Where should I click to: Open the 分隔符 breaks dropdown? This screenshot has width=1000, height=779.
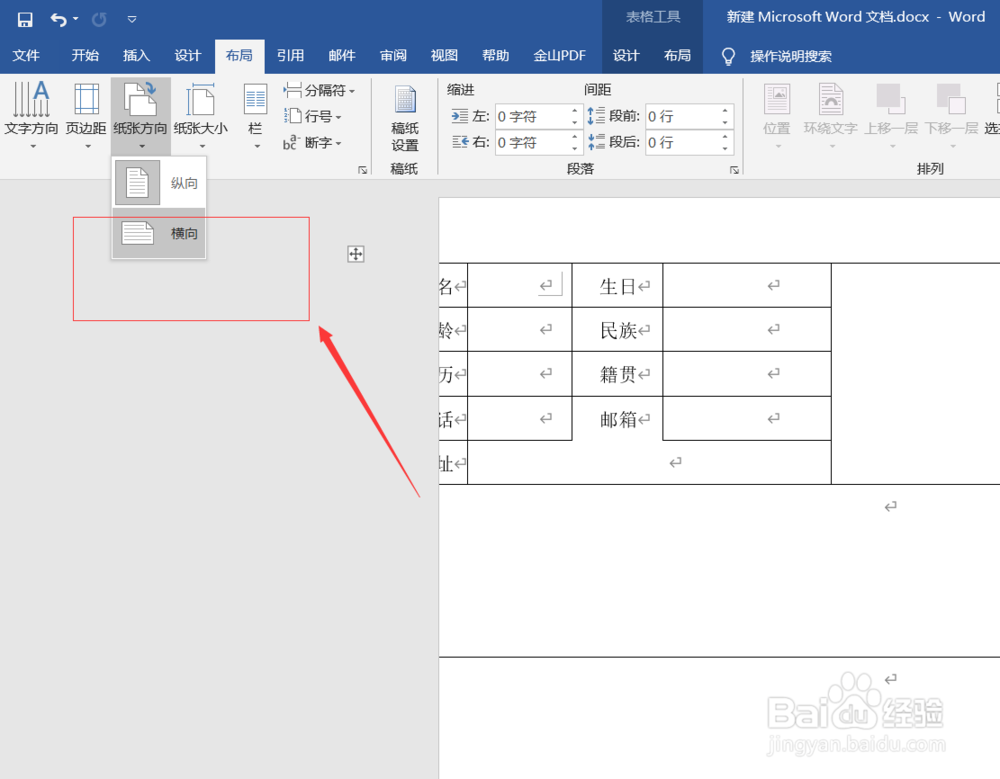point(319,90)
